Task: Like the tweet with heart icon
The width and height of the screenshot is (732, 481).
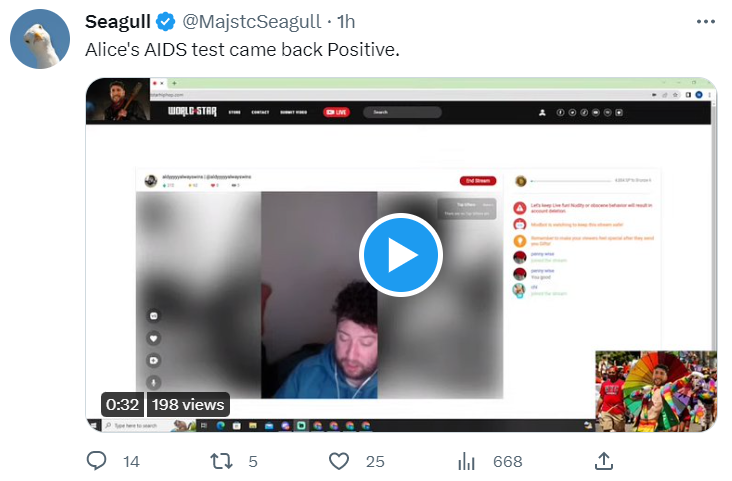Action: (x=339, y=461)
